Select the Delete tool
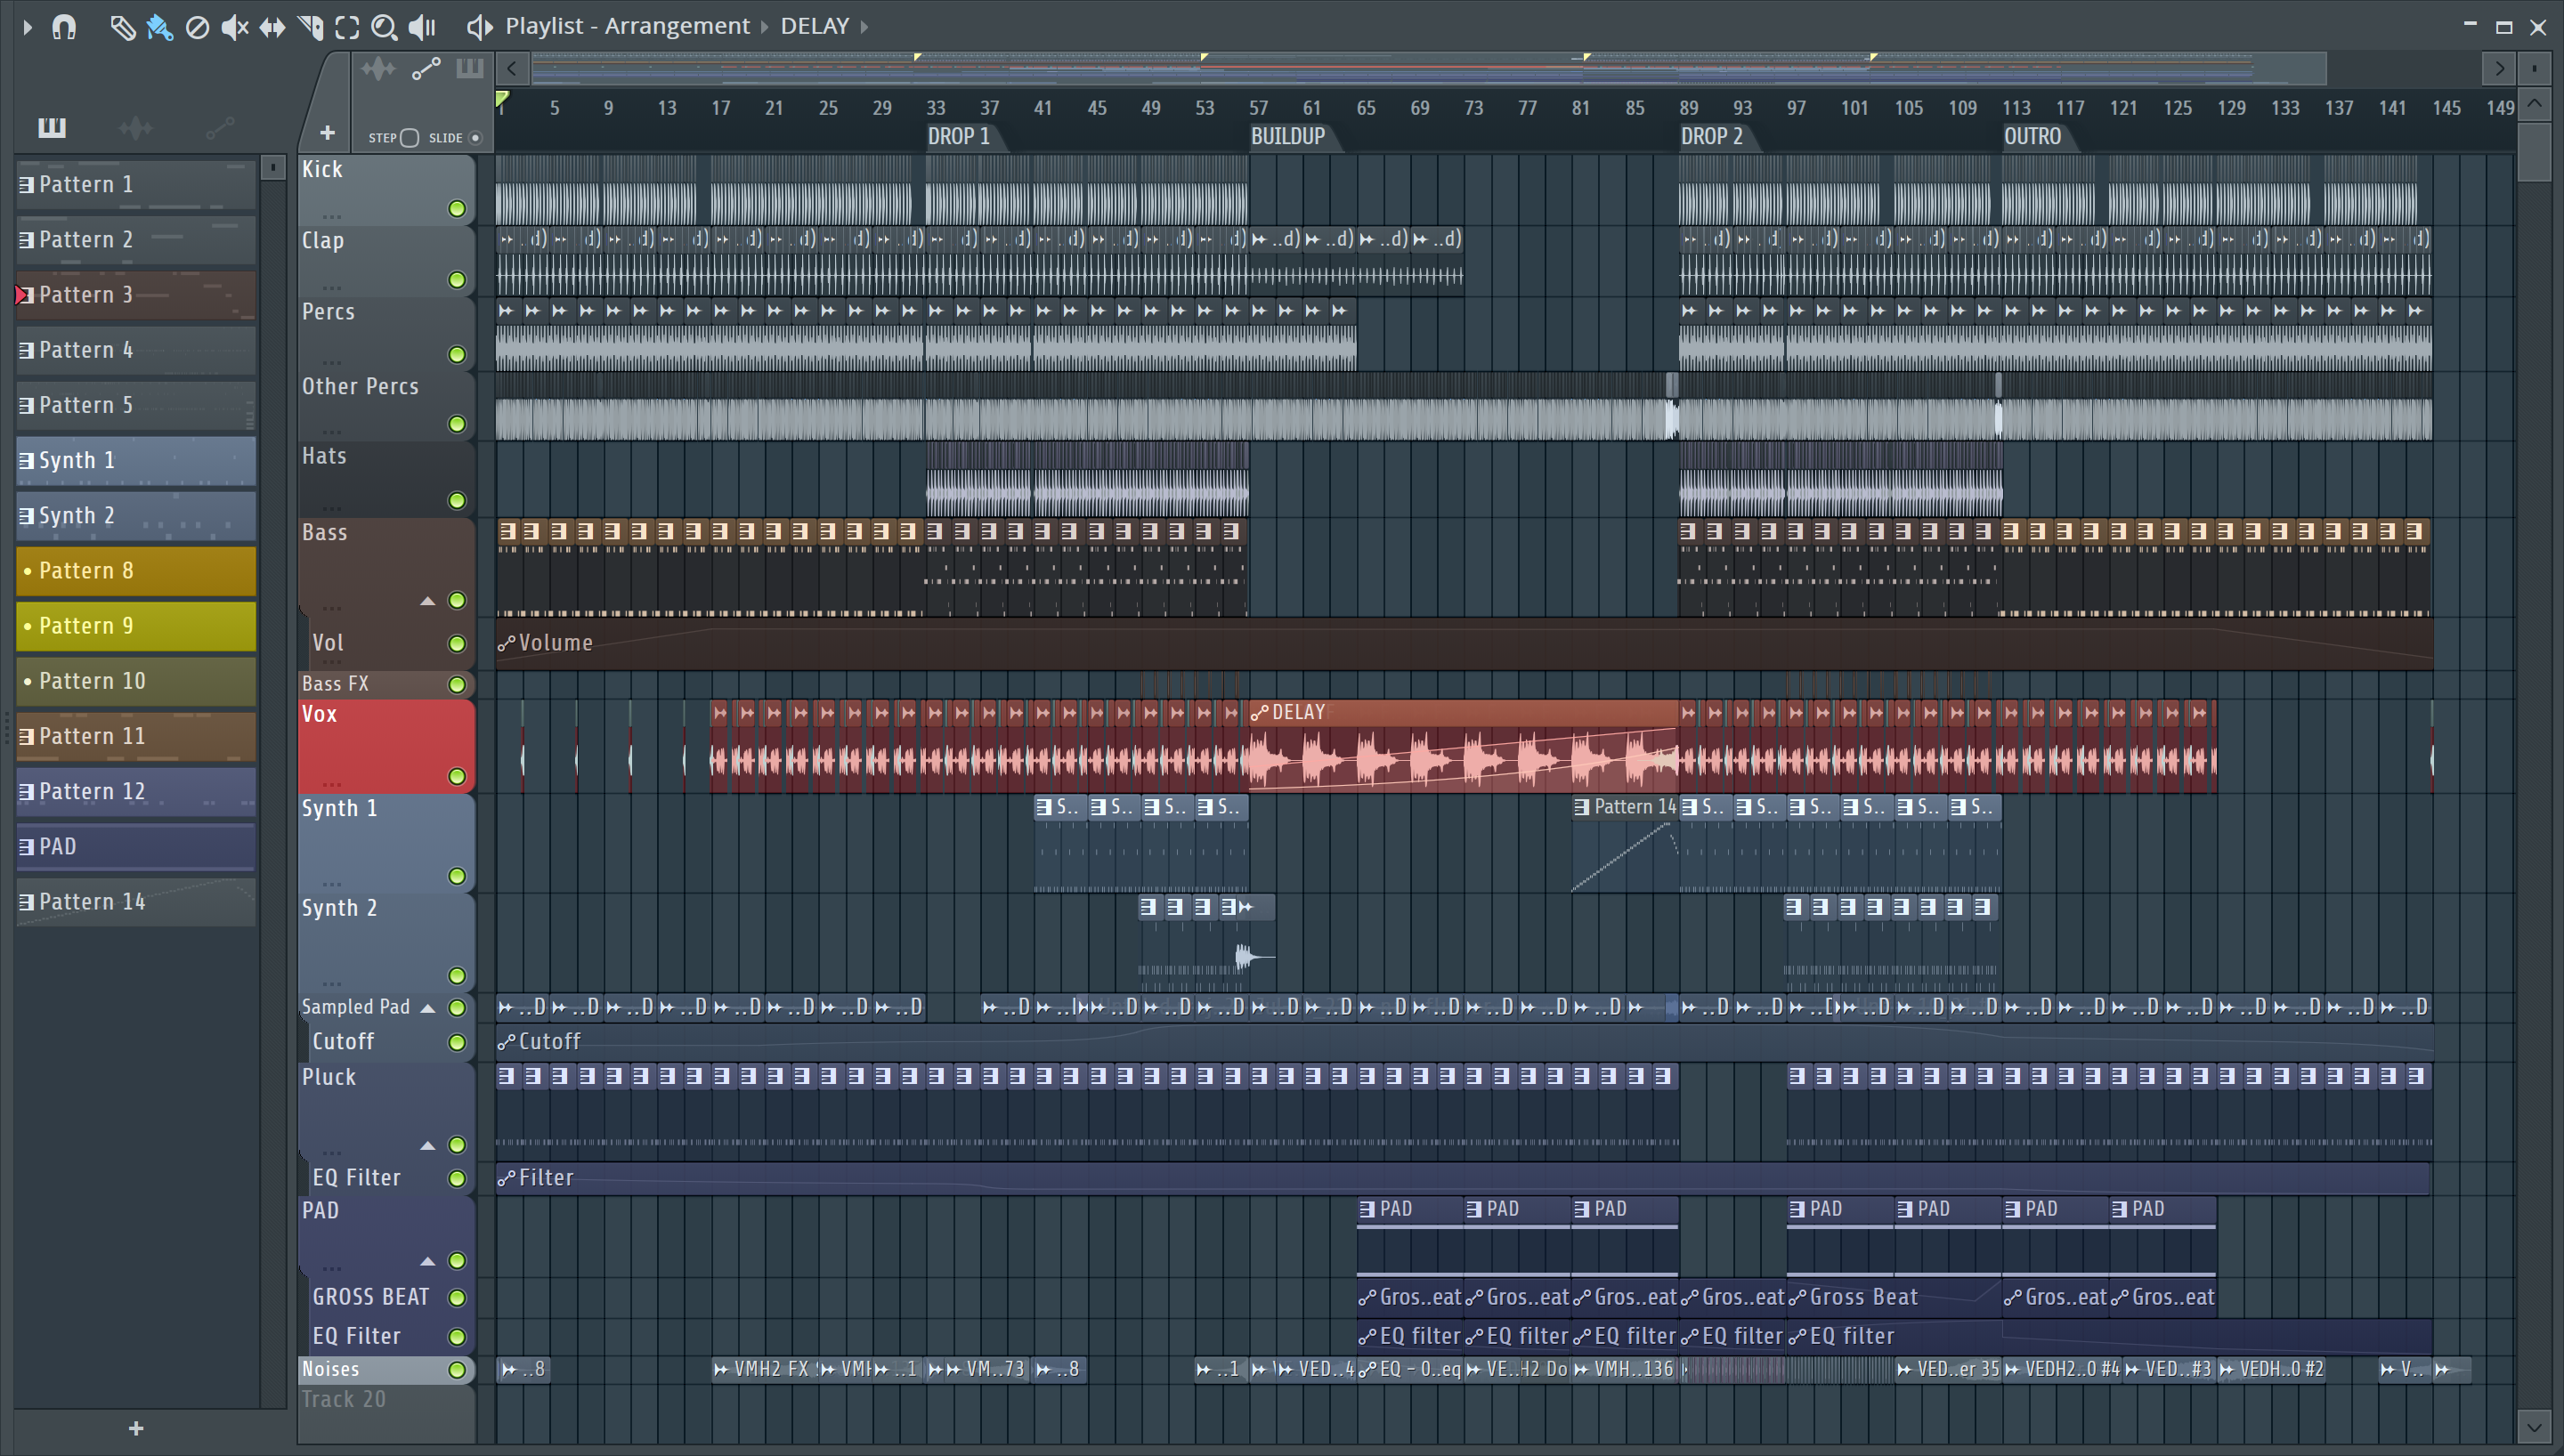Screen dimensions: 2564x1456 click(197, 27)
